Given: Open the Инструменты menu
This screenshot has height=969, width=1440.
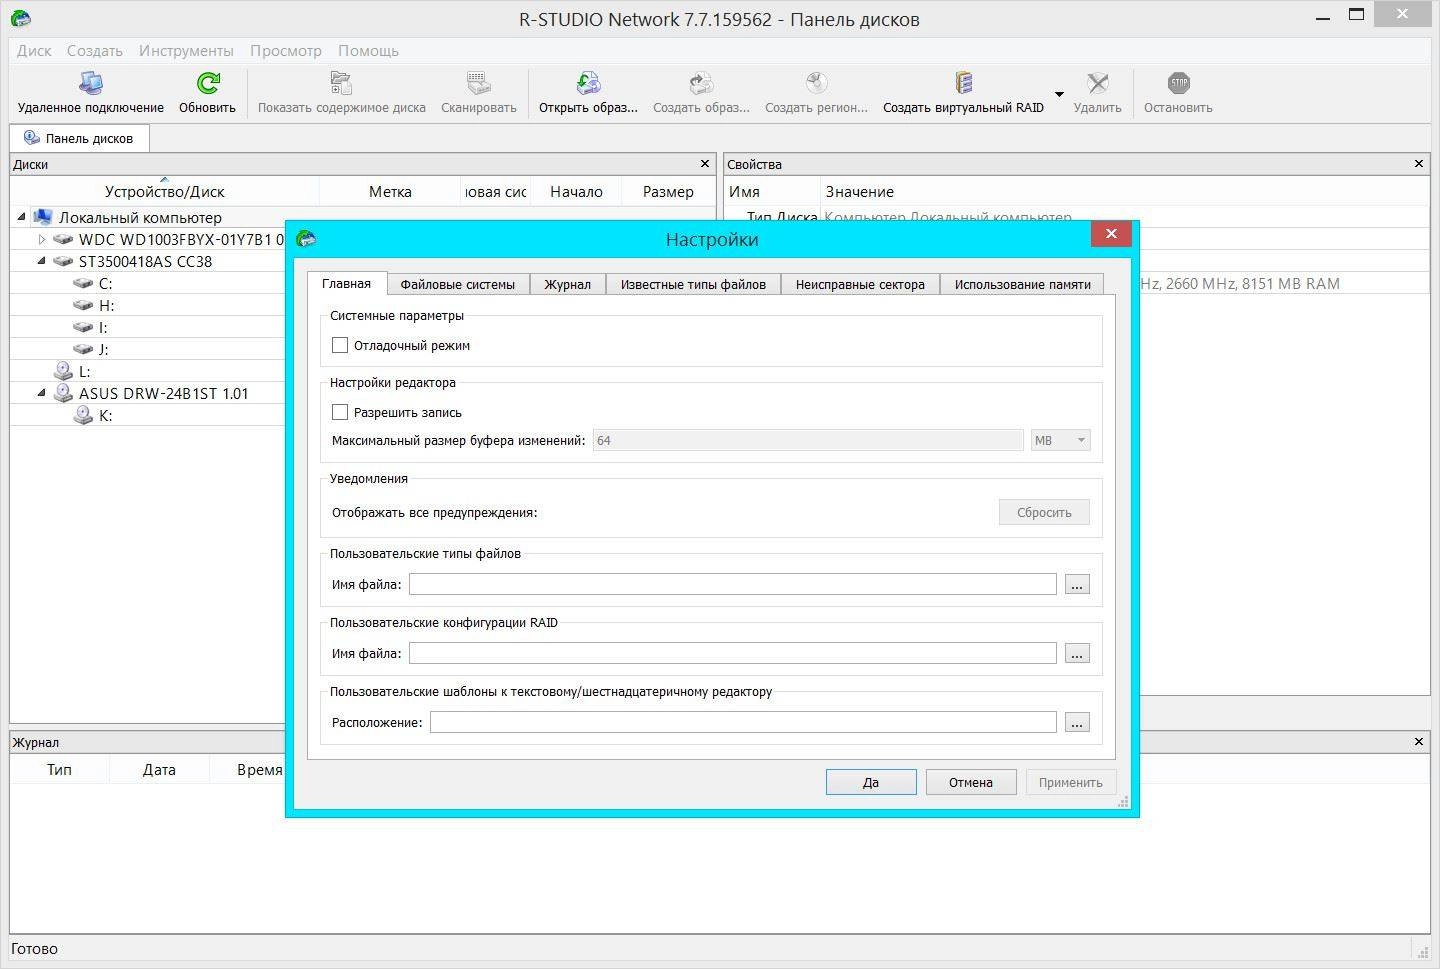Looking at the screenshot, I should (x=186, y=50).
